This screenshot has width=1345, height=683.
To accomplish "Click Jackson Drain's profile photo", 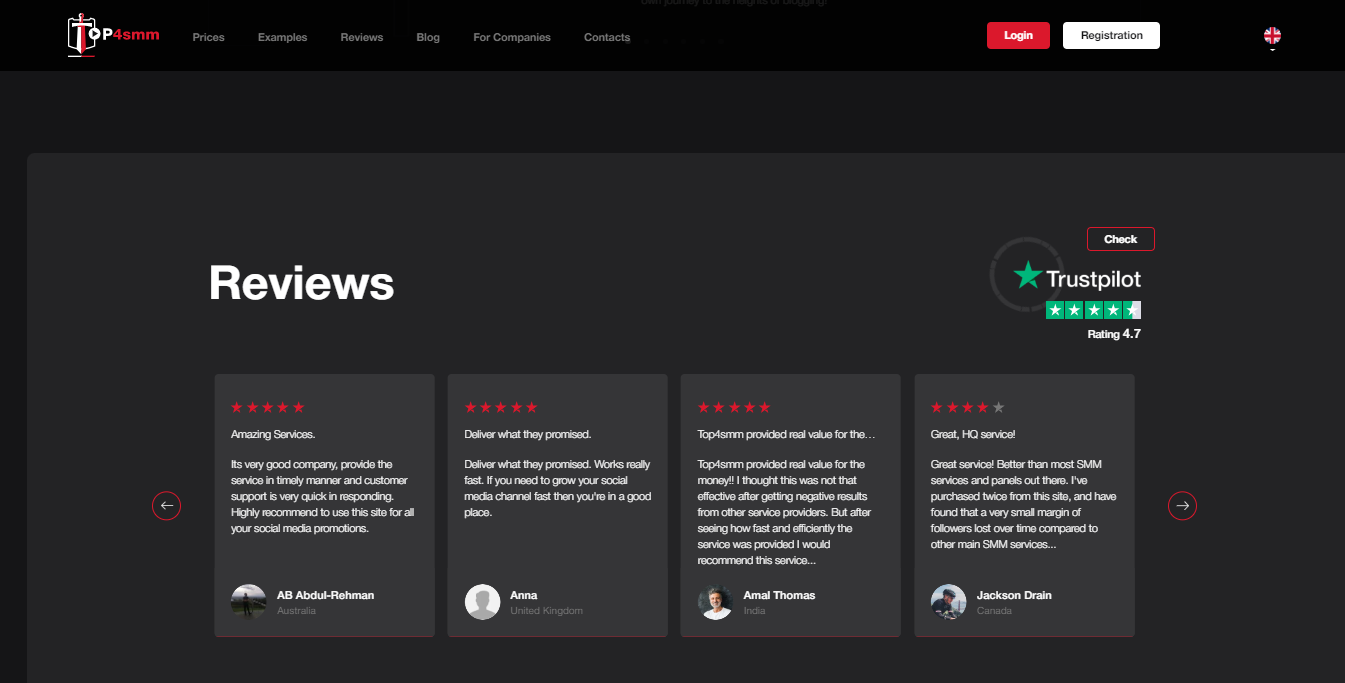I will click(948, 602).
